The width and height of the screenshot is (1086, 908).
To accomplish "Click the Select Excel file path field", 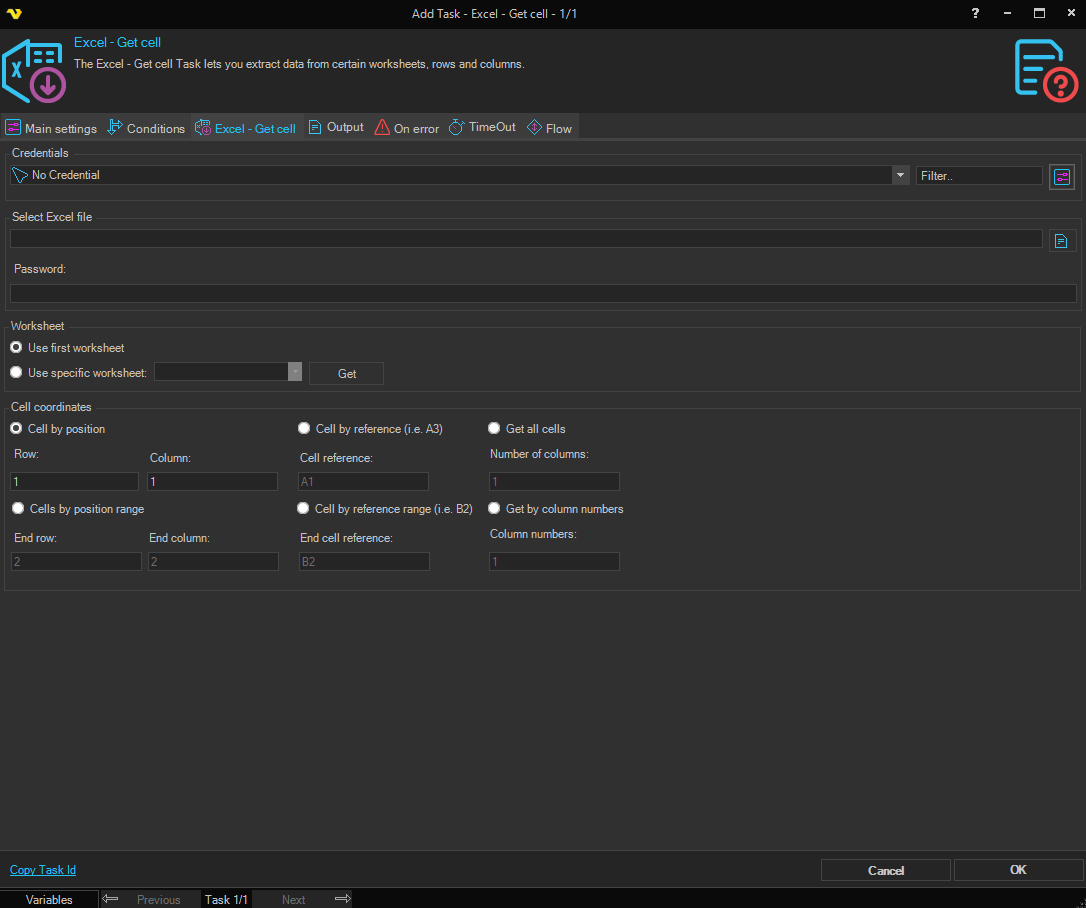I will (526, 239).
